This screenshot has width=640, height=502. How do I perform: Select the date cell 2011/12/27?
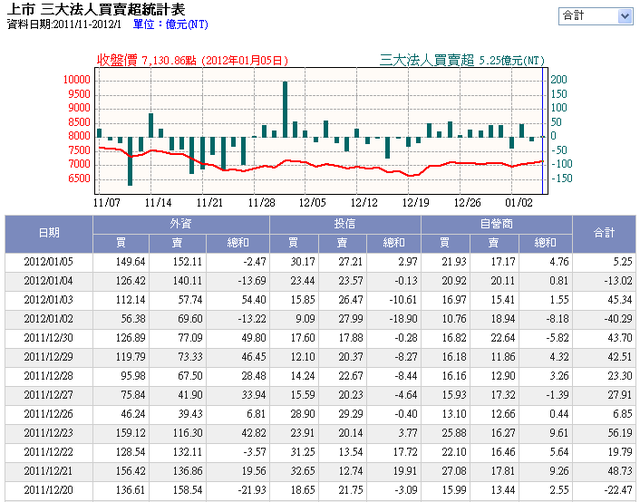click(49, 395)
